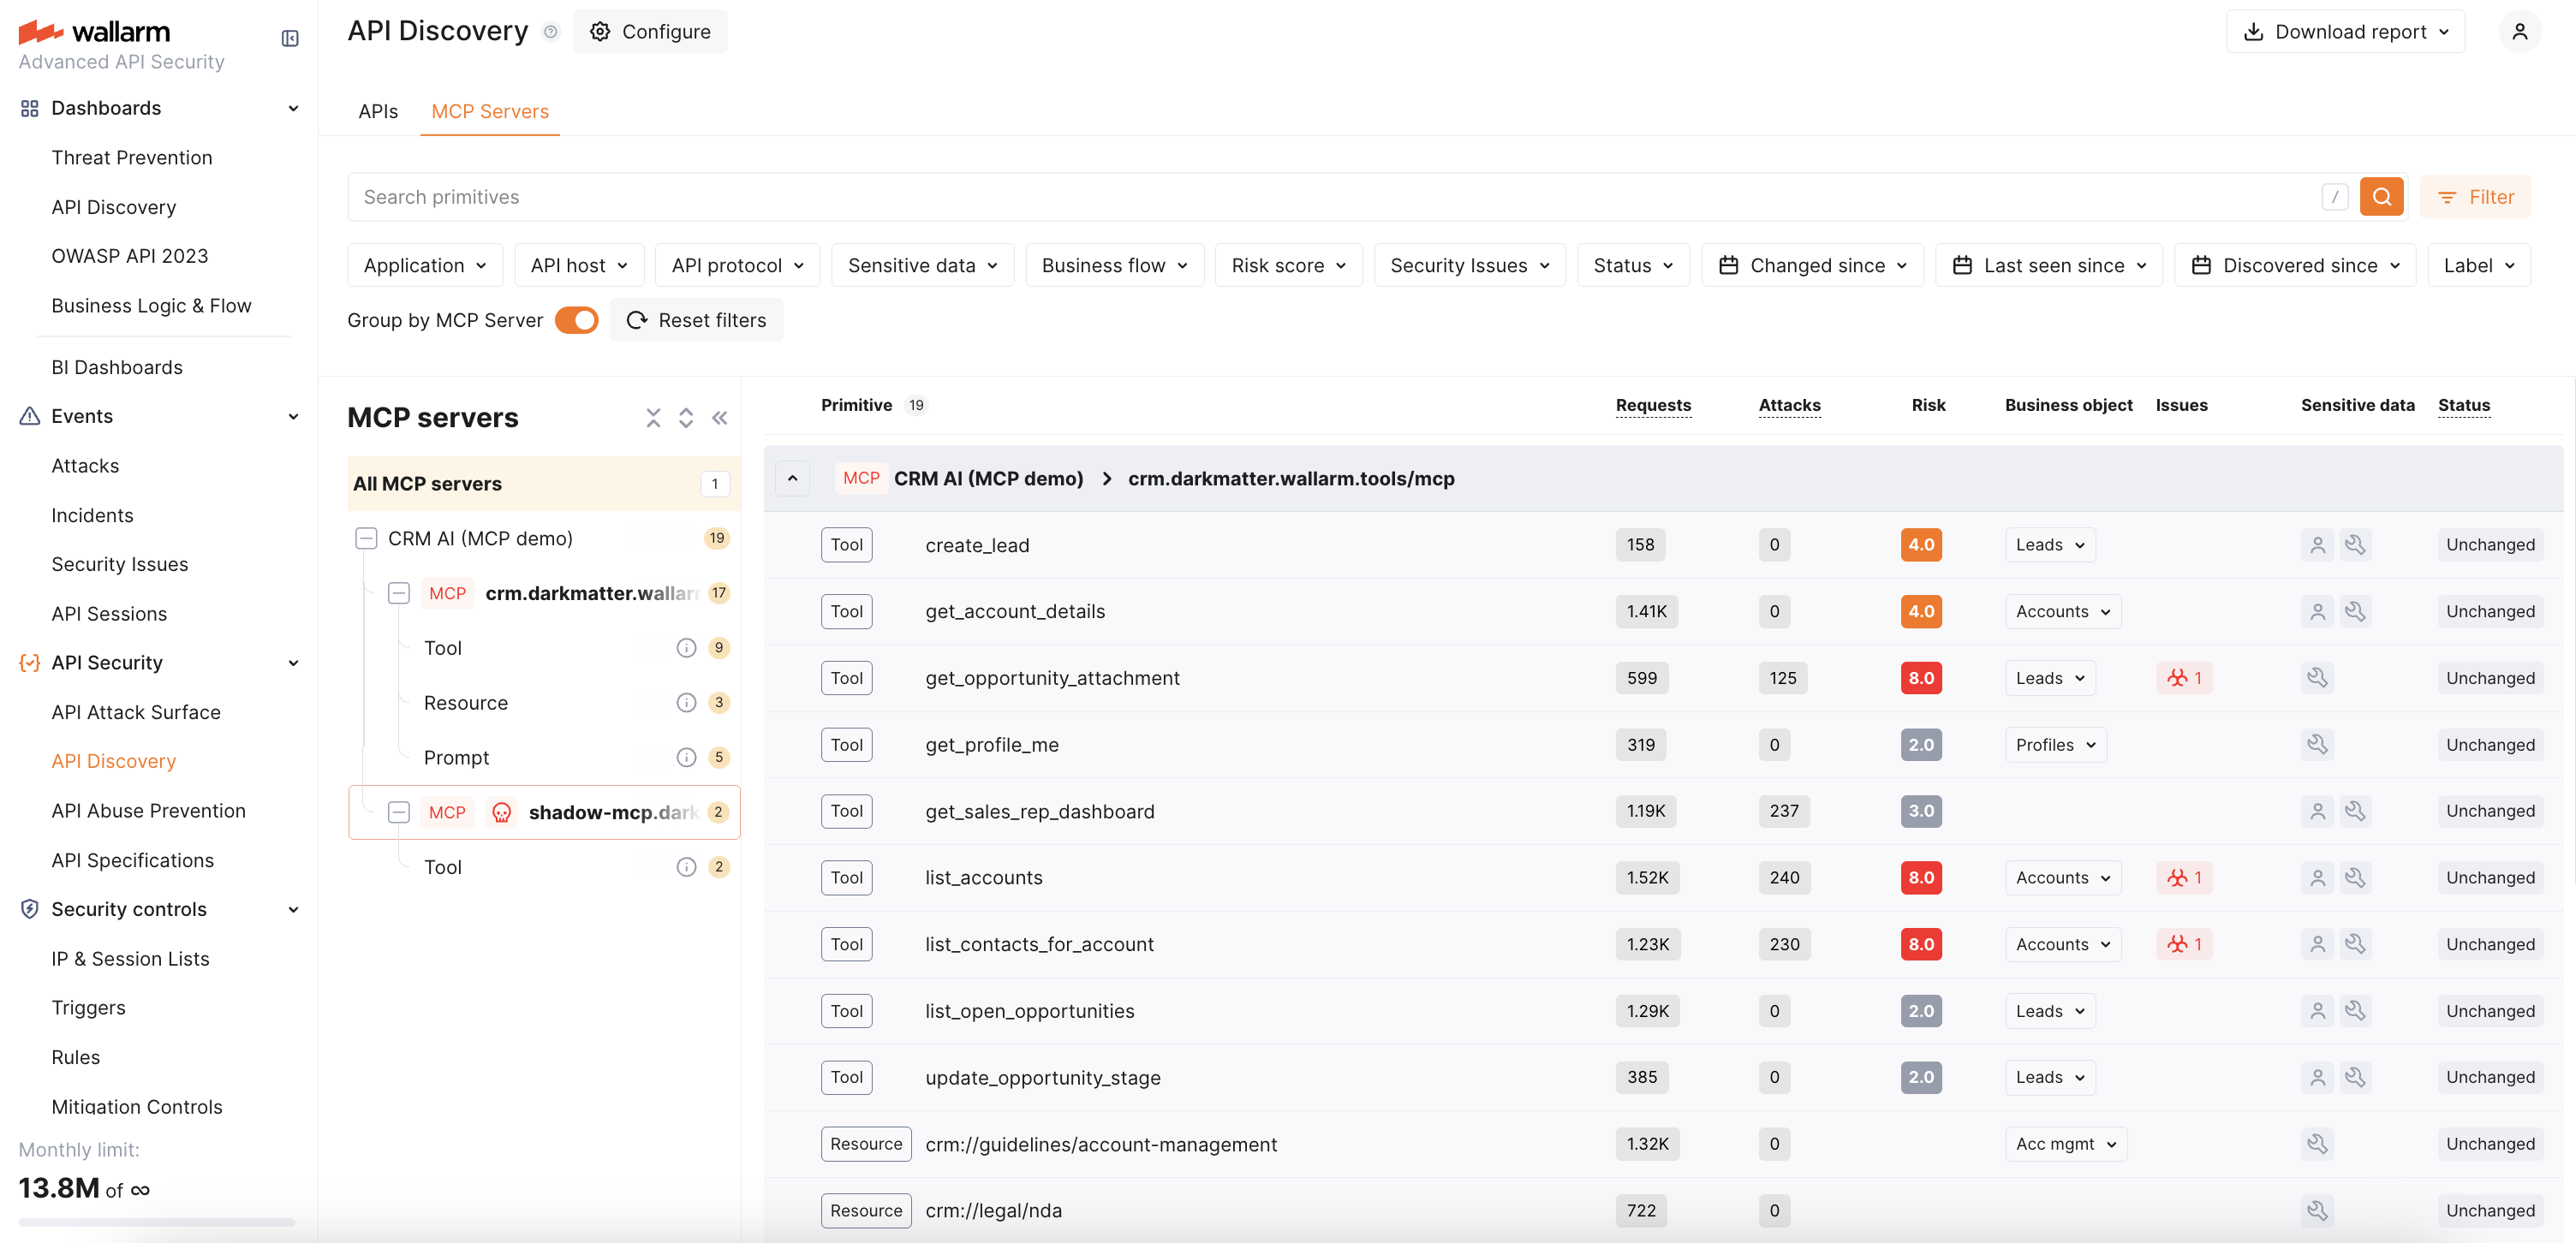Collapse all MCP servers tree icon
Viewport: 2576px width, 1243px height.
point(653,417)
